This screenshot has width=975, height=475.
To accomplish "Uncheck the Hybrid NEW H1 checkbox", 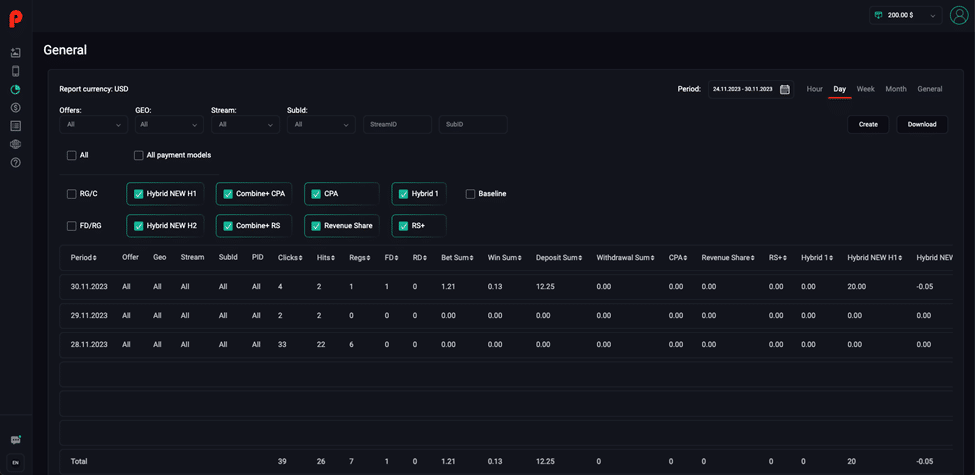I will 139,194.
